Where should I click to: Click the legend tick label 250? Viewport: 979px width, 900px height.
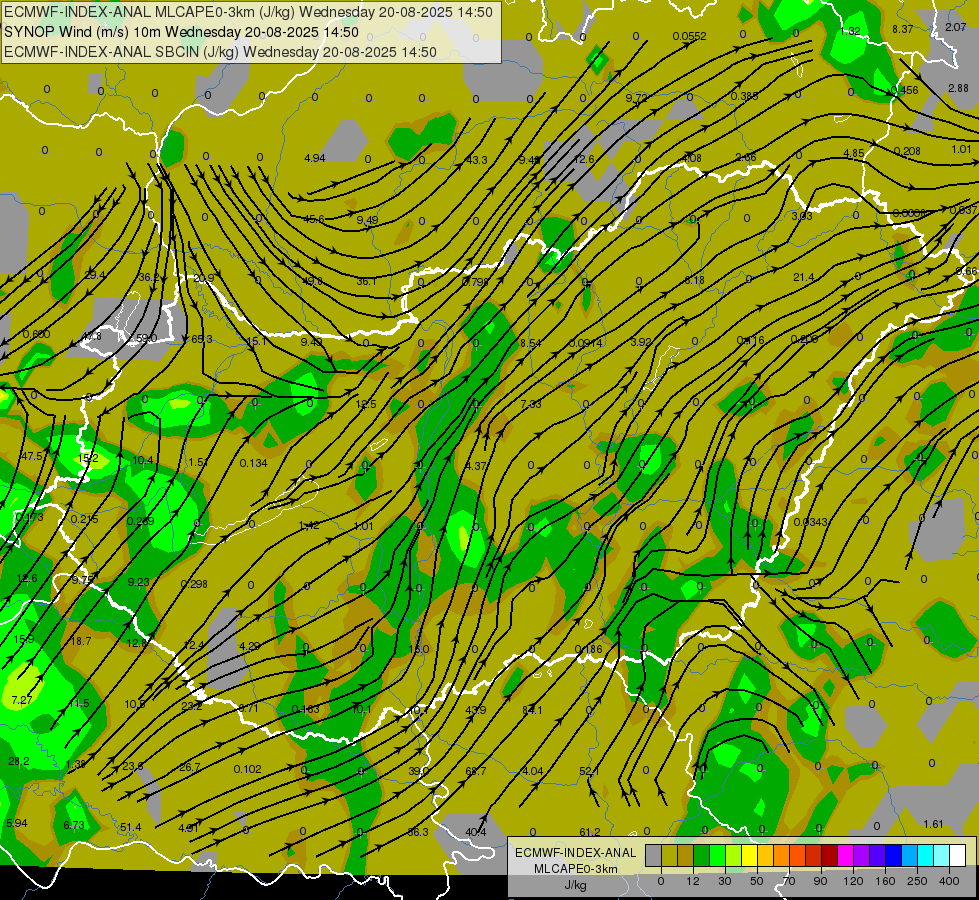917,881
